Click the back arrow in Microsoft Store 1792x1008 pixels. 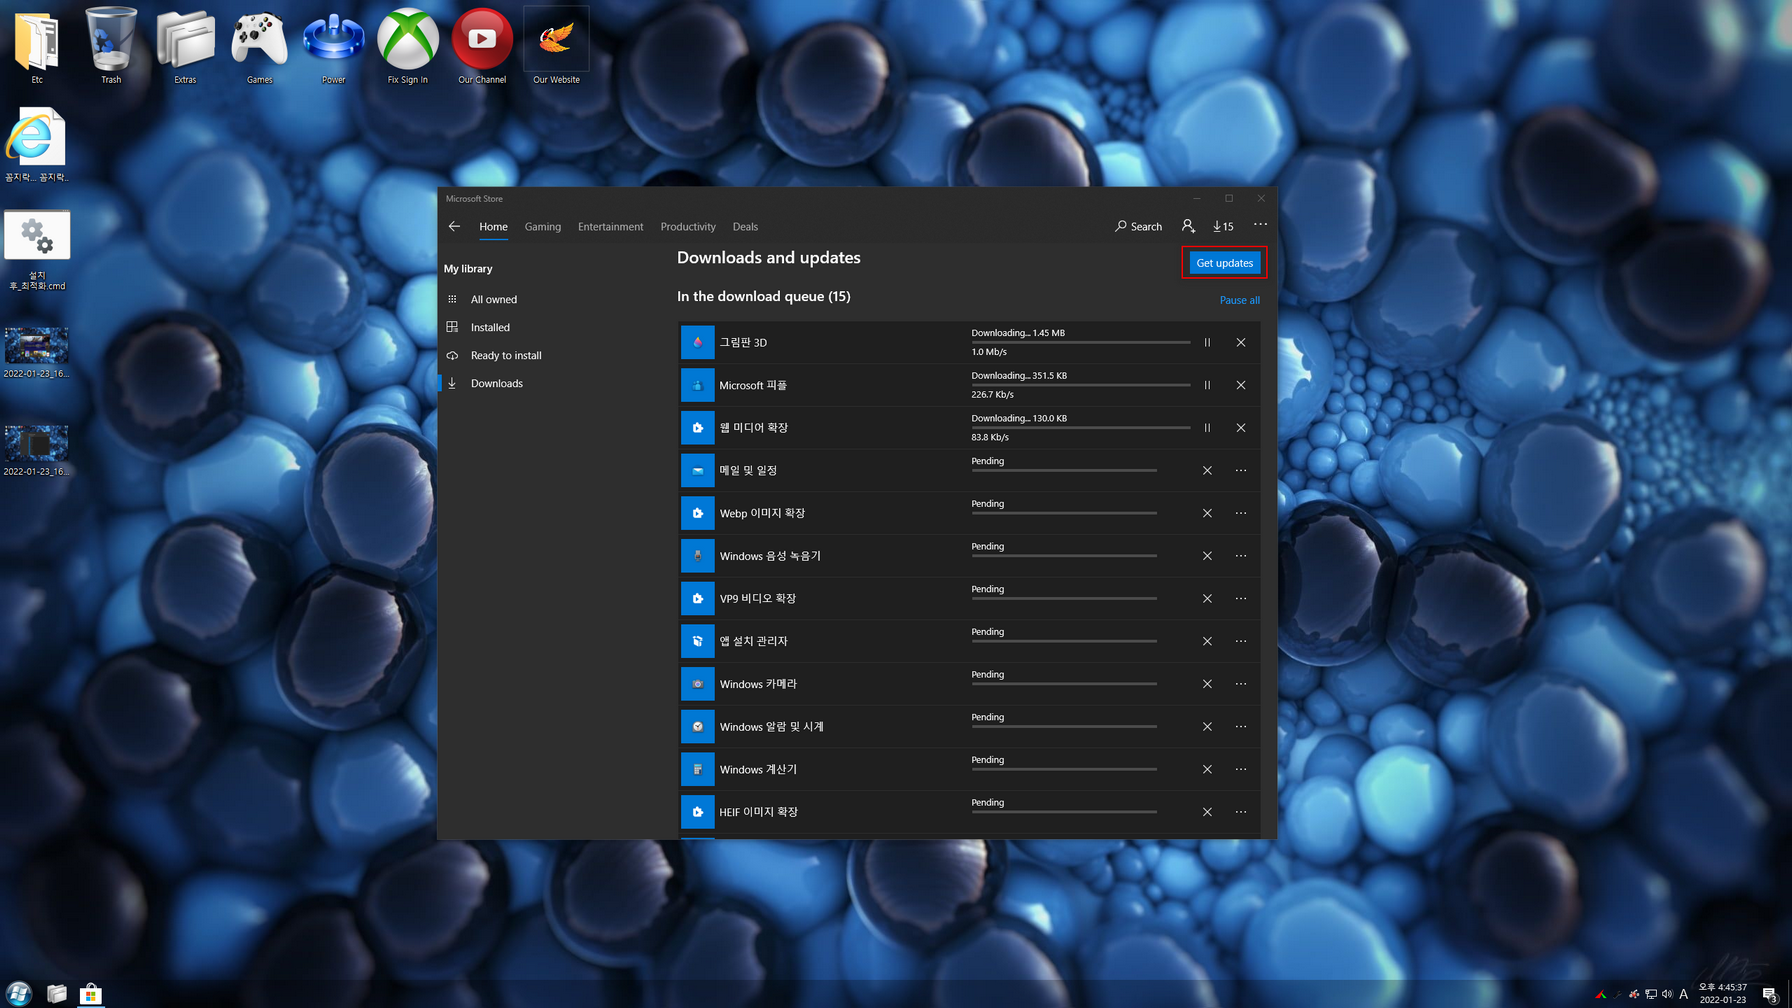pyautogui.click(x=454, y=226)
